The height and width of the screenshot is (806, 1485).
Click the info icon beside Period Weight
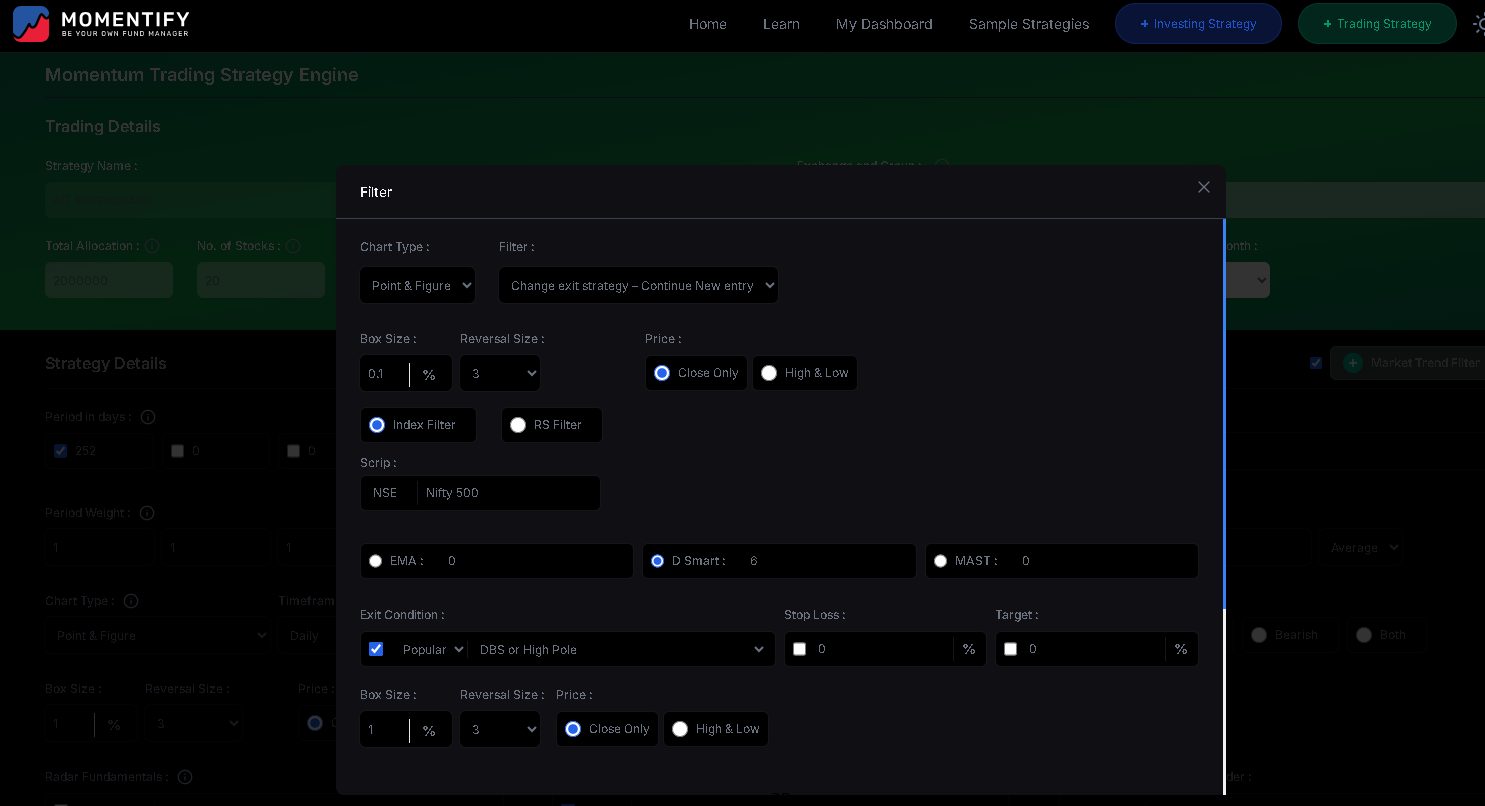pyautogui.click(x=147, y=513)
